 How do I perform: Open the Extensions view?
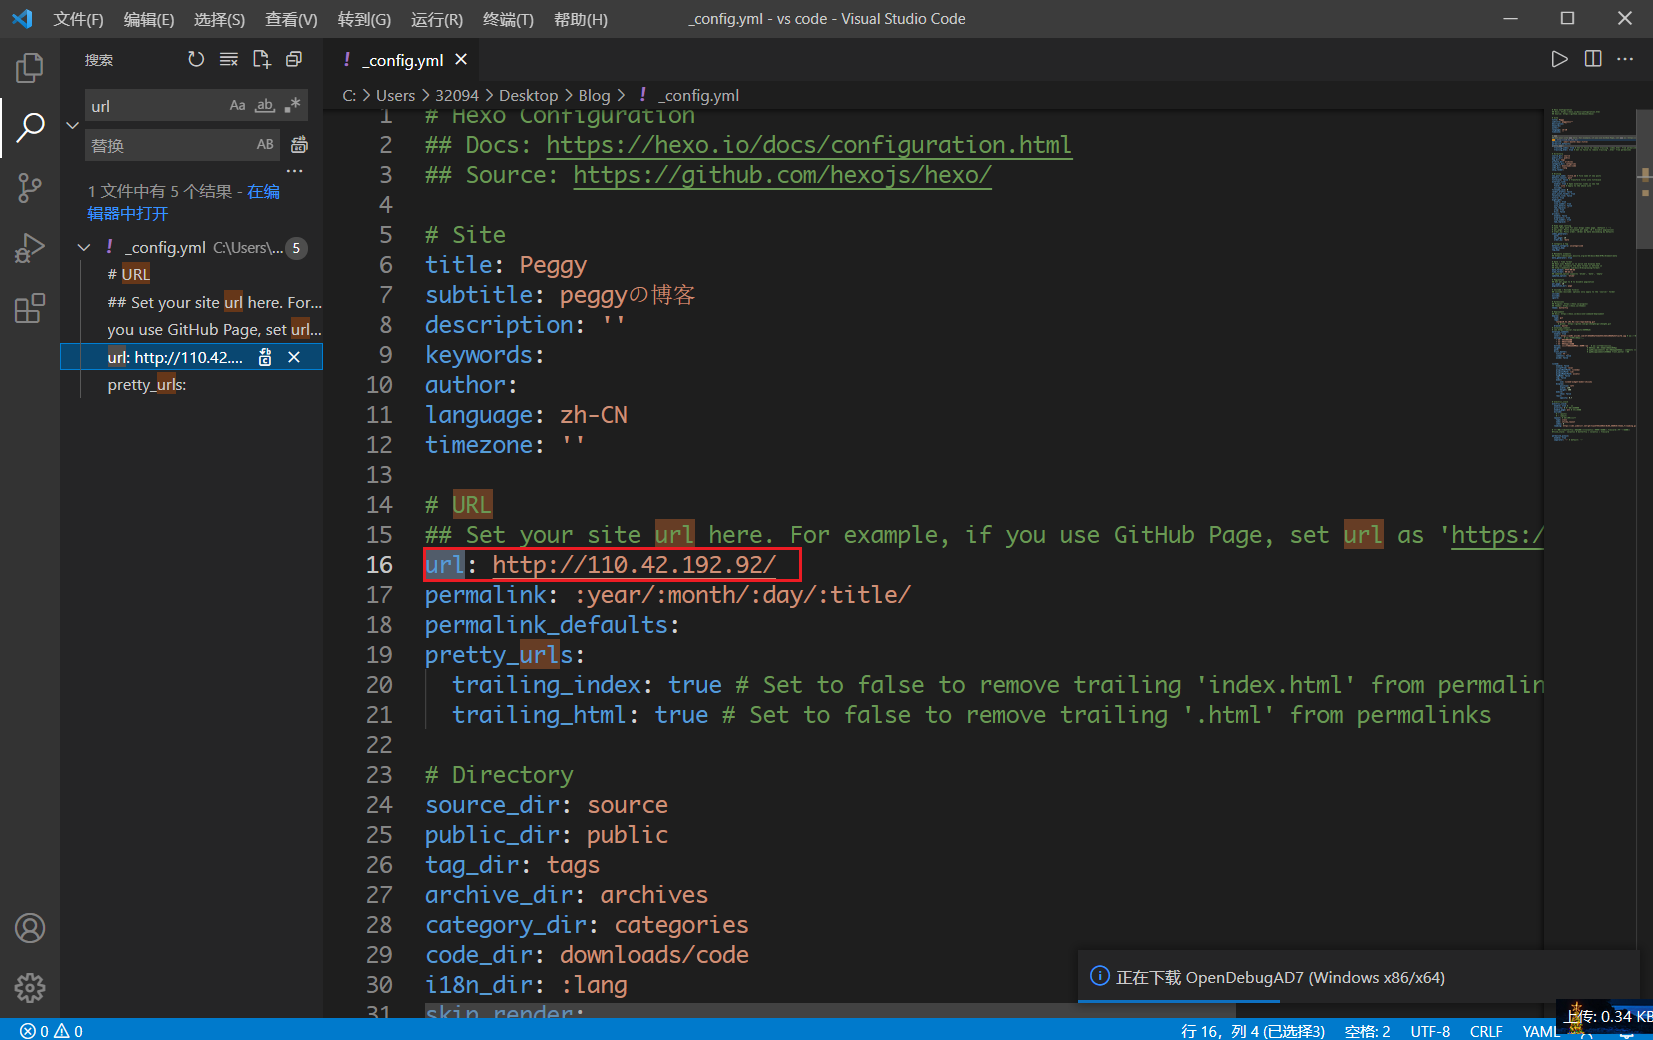(x=30, y=308)
